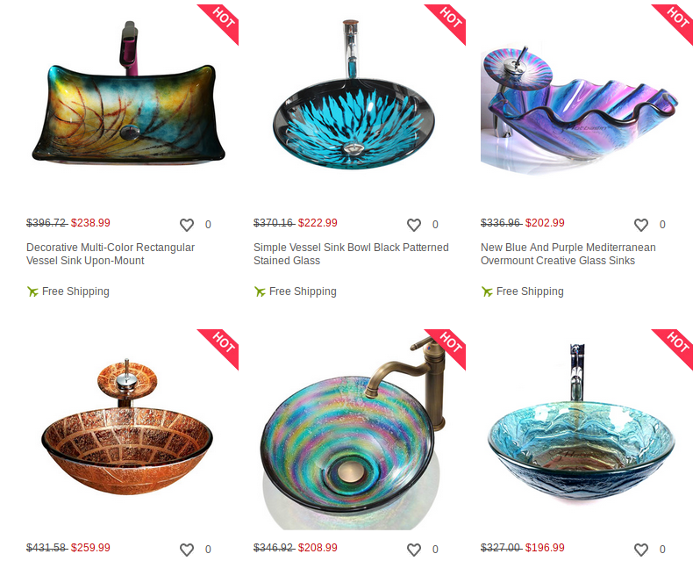Image resolution: width=700 pixels, height=561 pixels.
Task: View the blue purple shell-shaped sink image
Action: [x=579, y=109]
